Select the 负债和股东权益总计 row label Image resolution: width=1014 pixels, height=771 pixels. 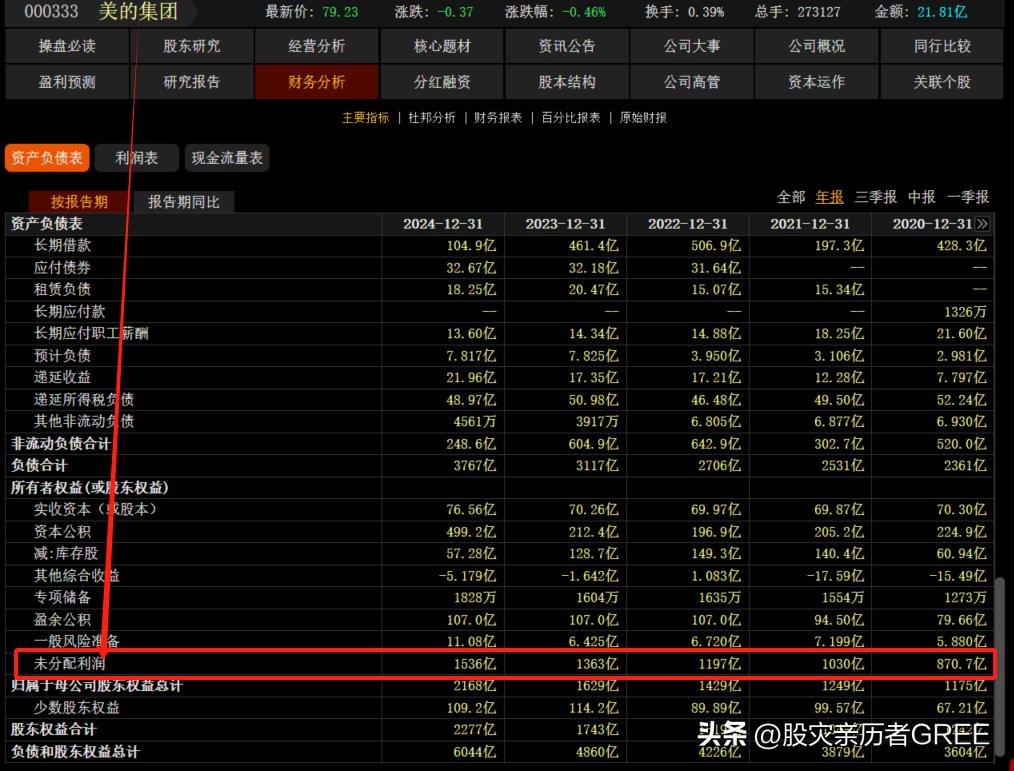coord(75,752)
